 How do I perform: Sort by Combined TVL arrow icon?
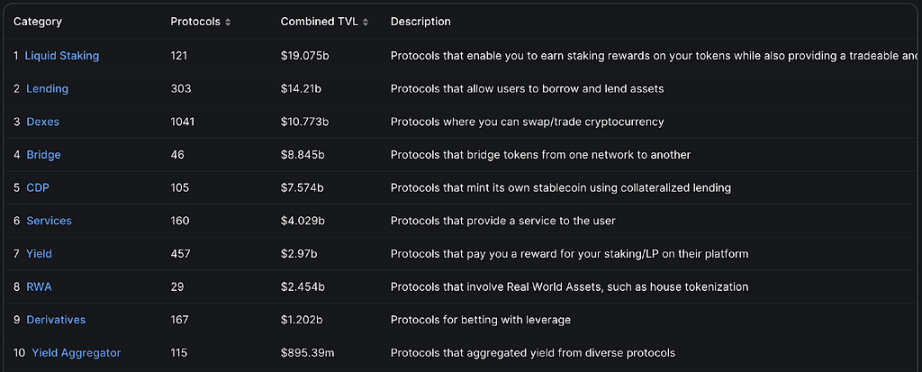point(365,22)
